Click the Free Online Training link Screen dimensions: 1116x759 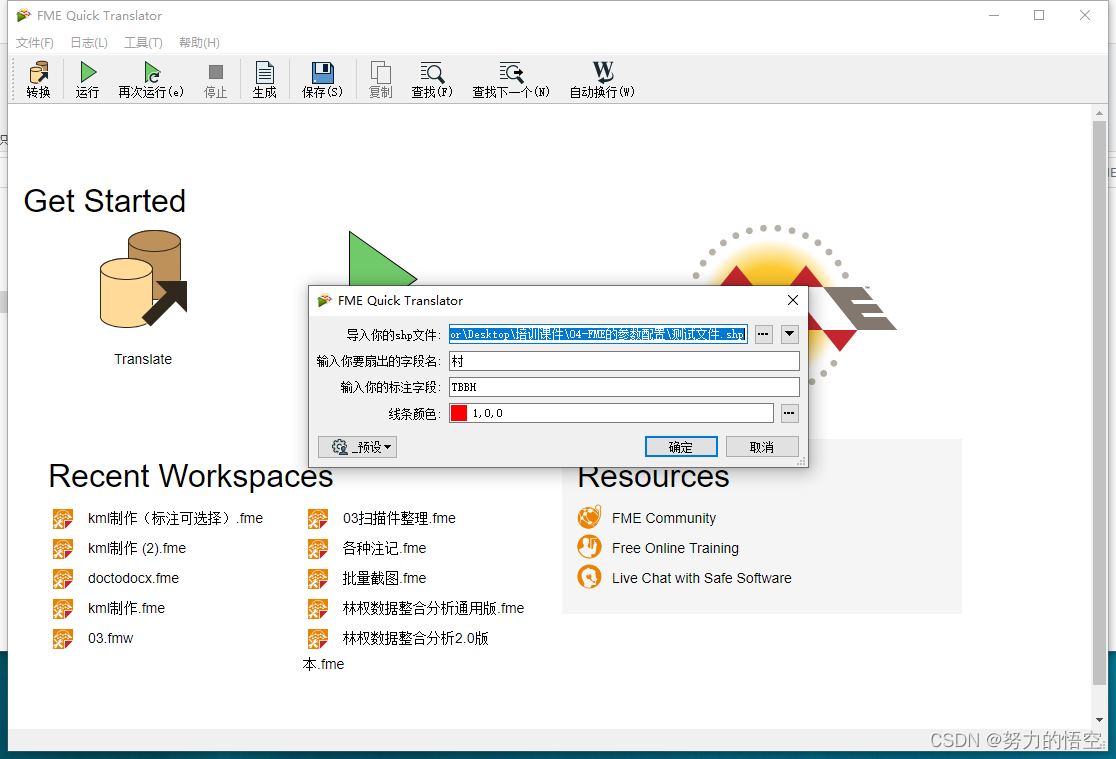click(x=675, y=548)
